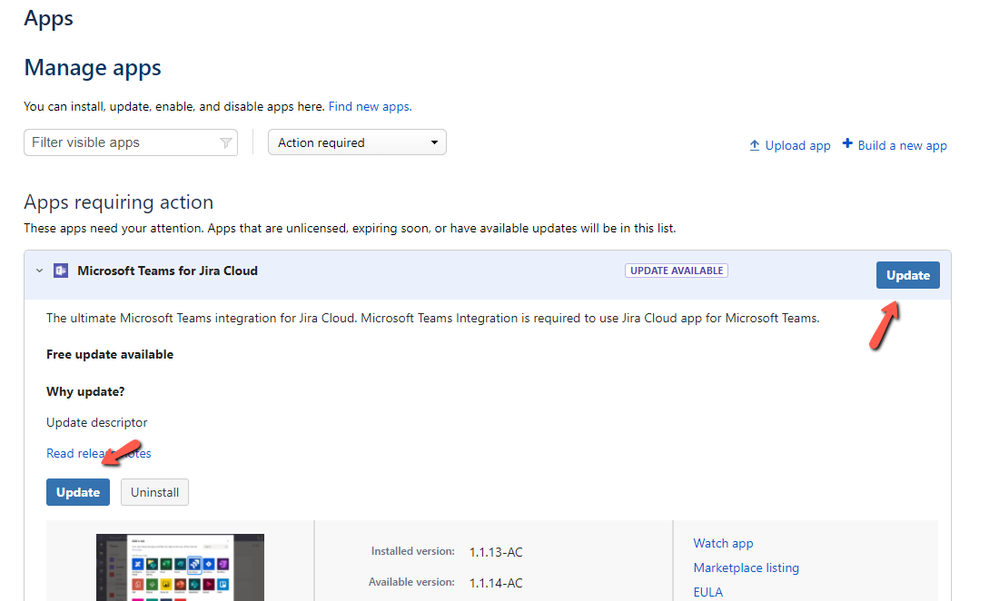Focus the Filter visible apps field
The width and height of the screenshot is (999, 601).
[x=131, y=143]
